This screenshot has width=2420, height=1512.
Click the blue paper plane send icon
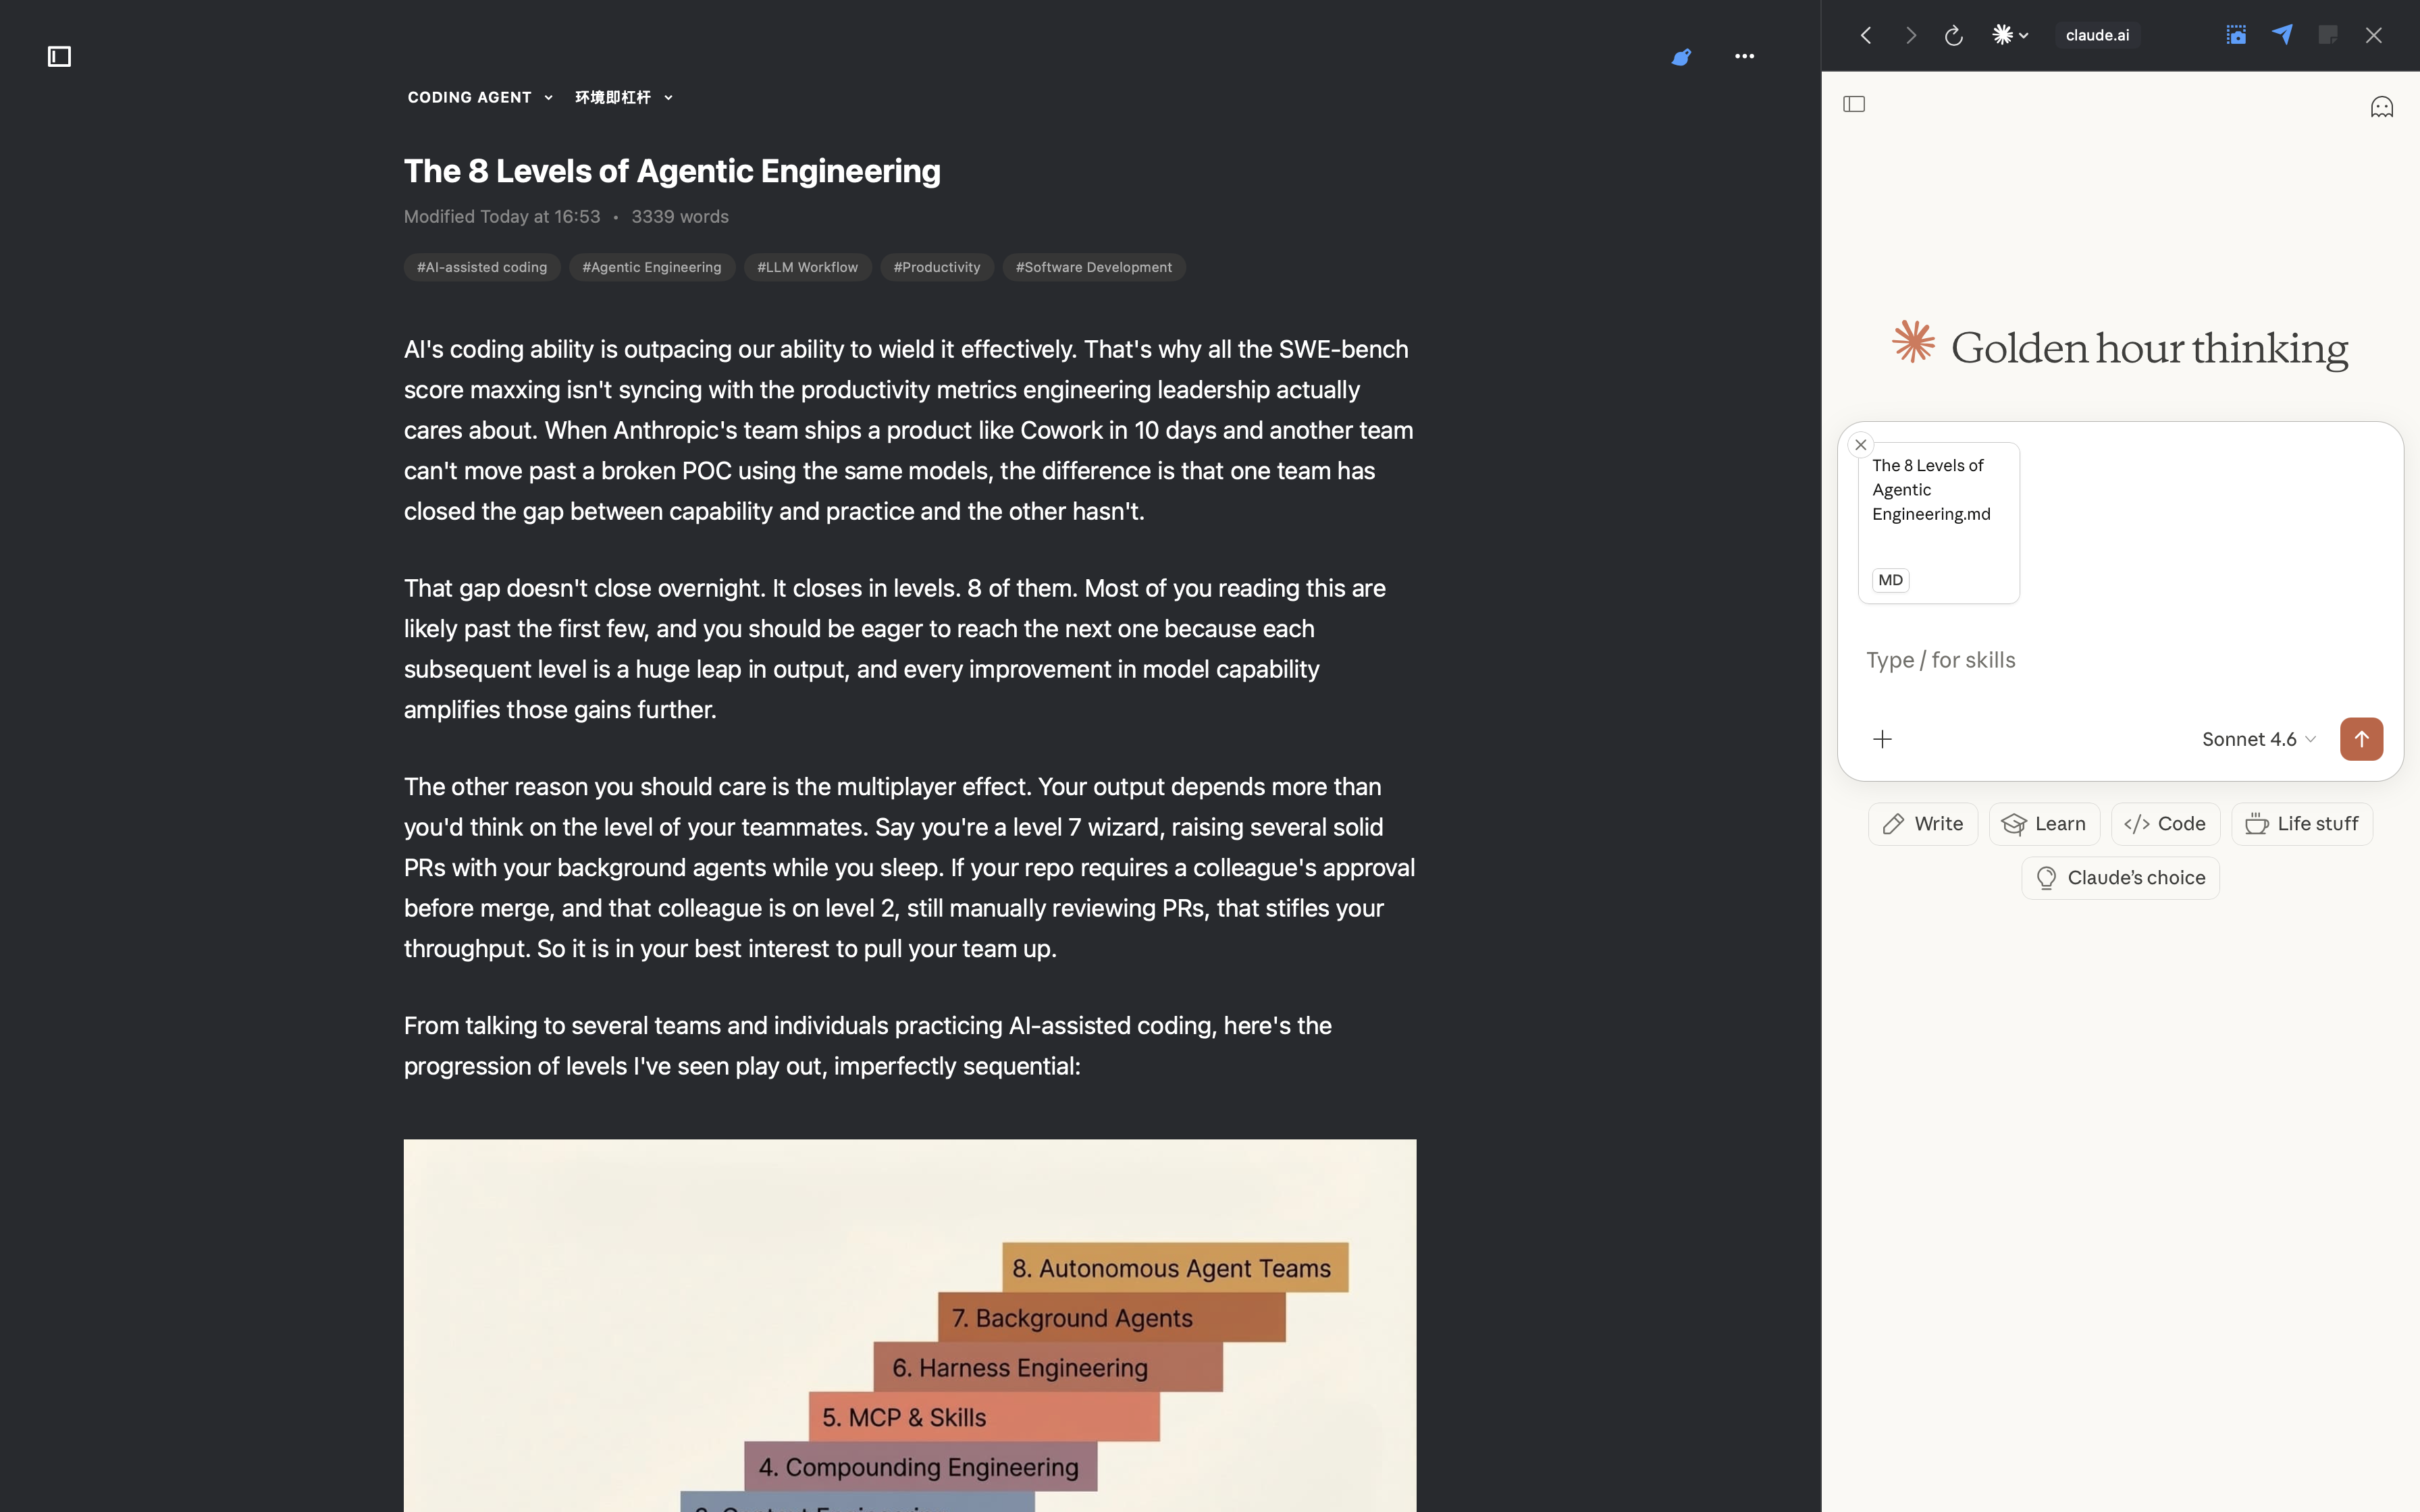pos(2282,35)
